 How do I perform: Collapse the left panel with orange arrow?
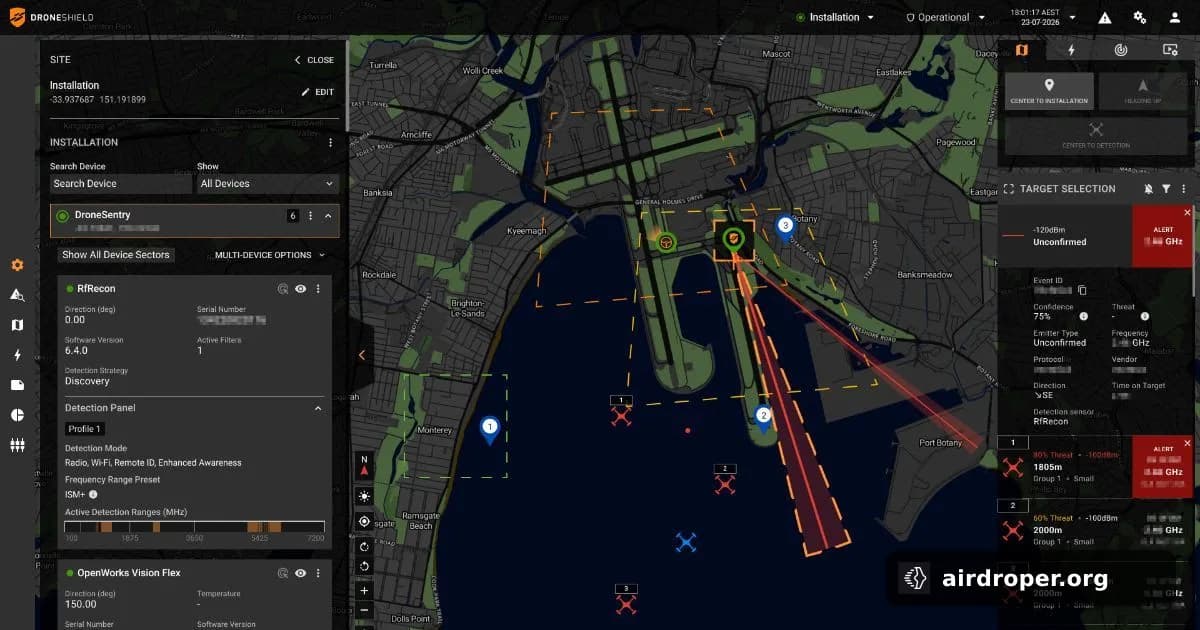361,355
